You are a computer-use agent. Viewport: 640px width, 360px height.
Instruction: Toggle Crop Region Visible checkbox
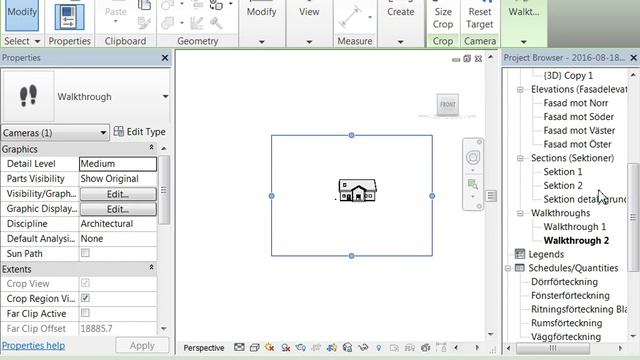(85, 298)
